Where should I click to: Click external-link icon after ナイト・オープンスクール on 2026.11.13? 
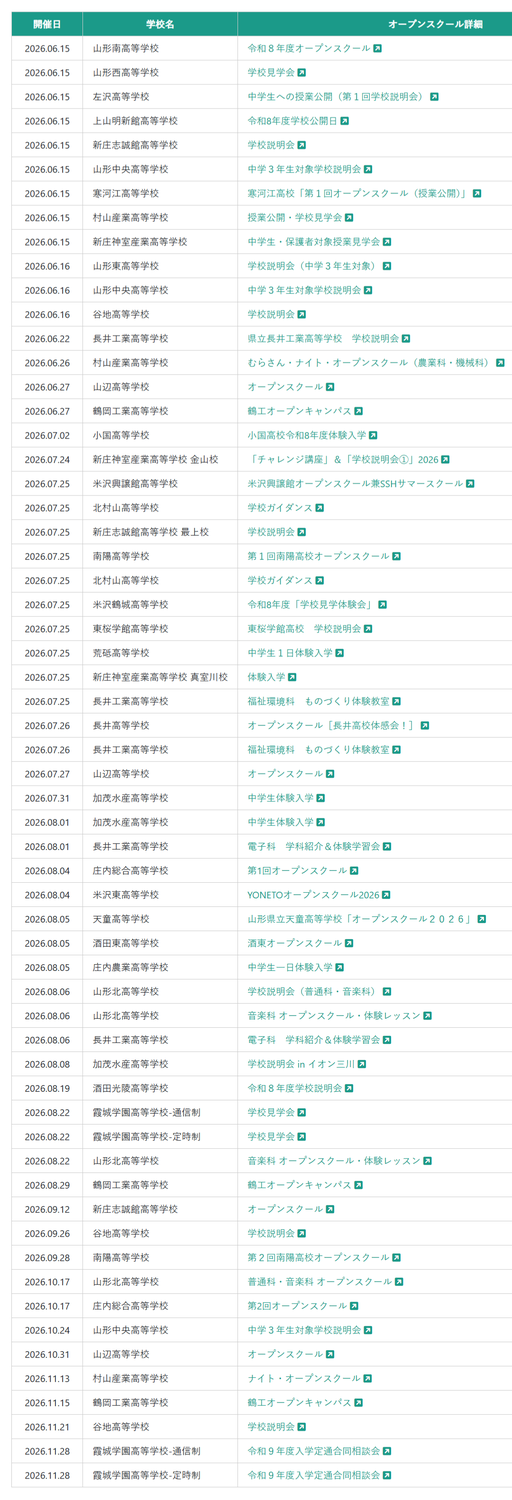tap(368, 1378)
